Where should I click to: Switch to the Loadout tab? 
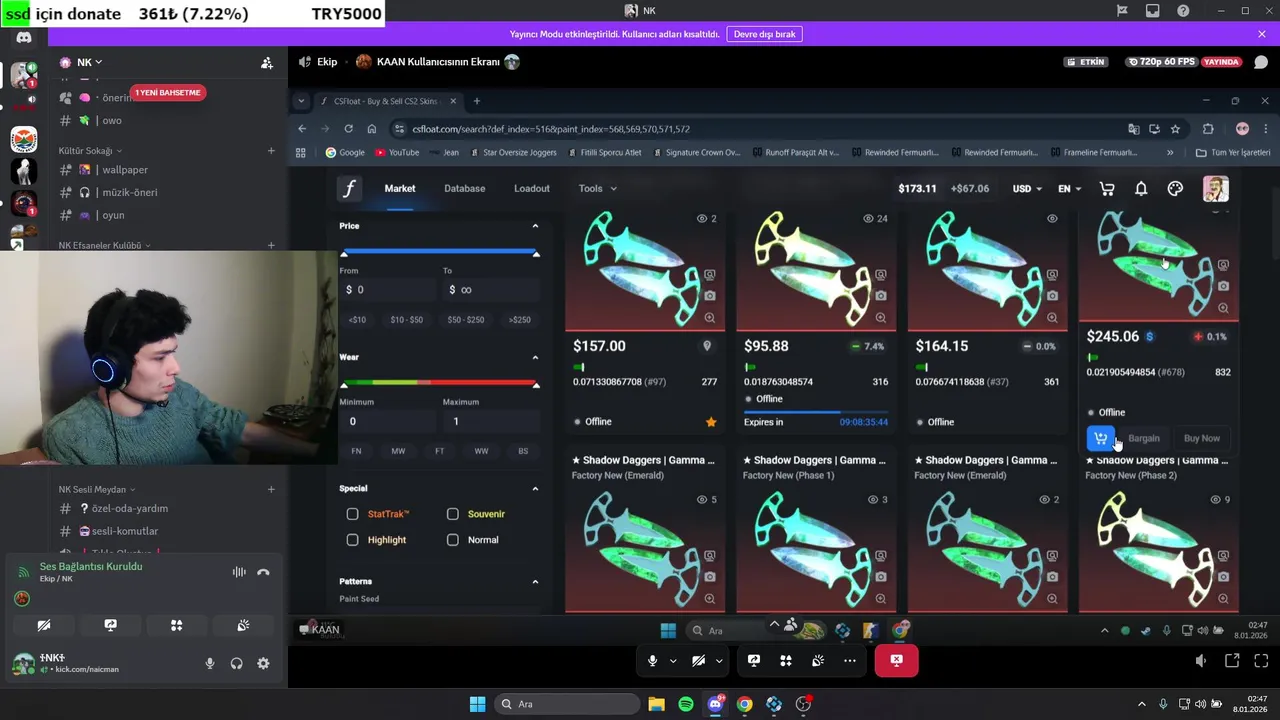coord(531,188)
